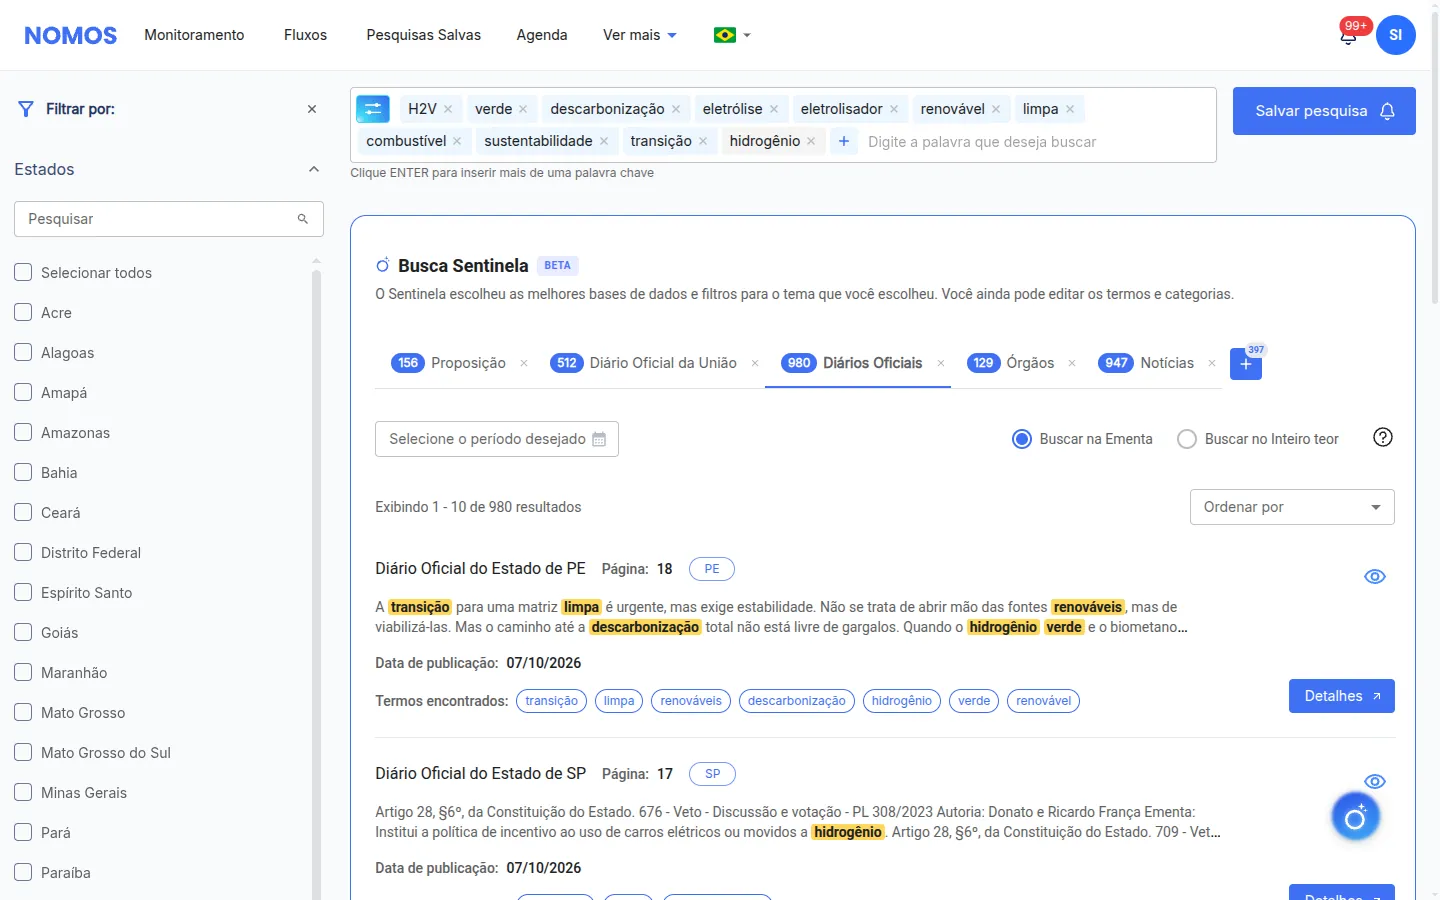Close the Diário Oficial da União tab

pos(755,363)
